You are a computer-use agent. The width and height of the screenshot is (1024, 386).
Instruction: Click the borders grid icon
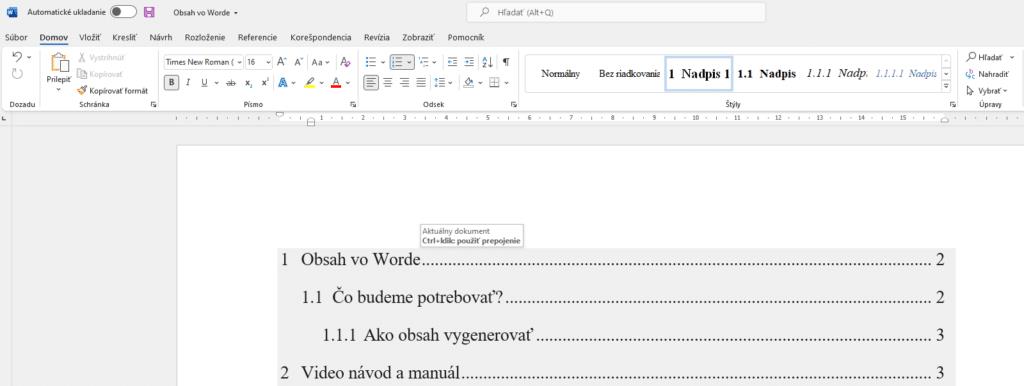point(494,83)
